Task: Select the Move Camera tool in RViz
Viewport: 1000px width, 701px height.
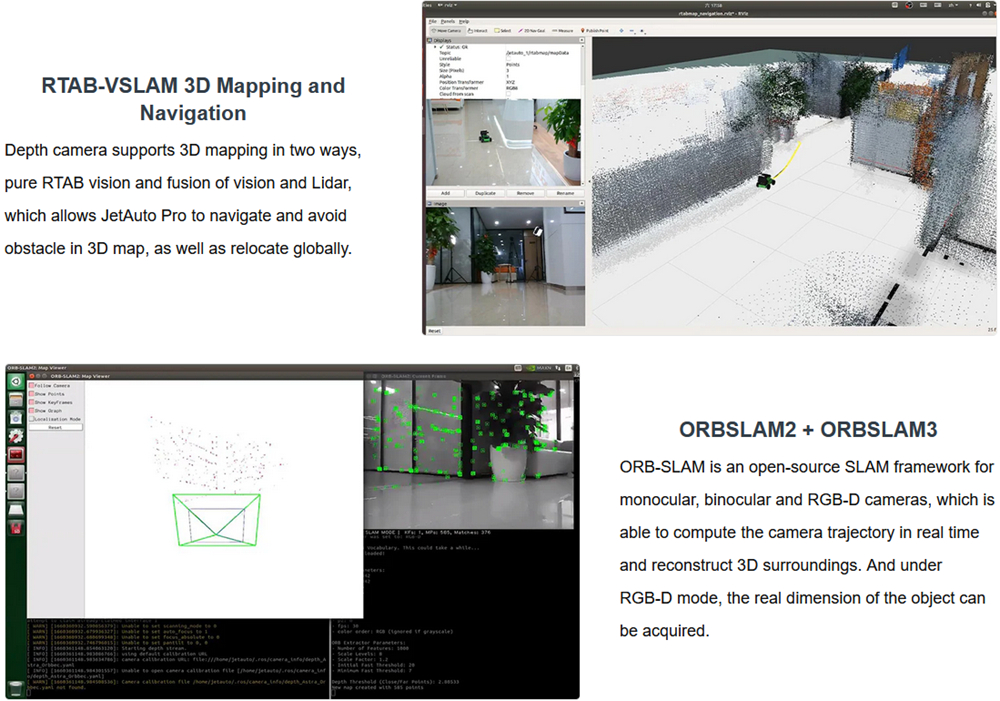Action: tap(446, 30)
